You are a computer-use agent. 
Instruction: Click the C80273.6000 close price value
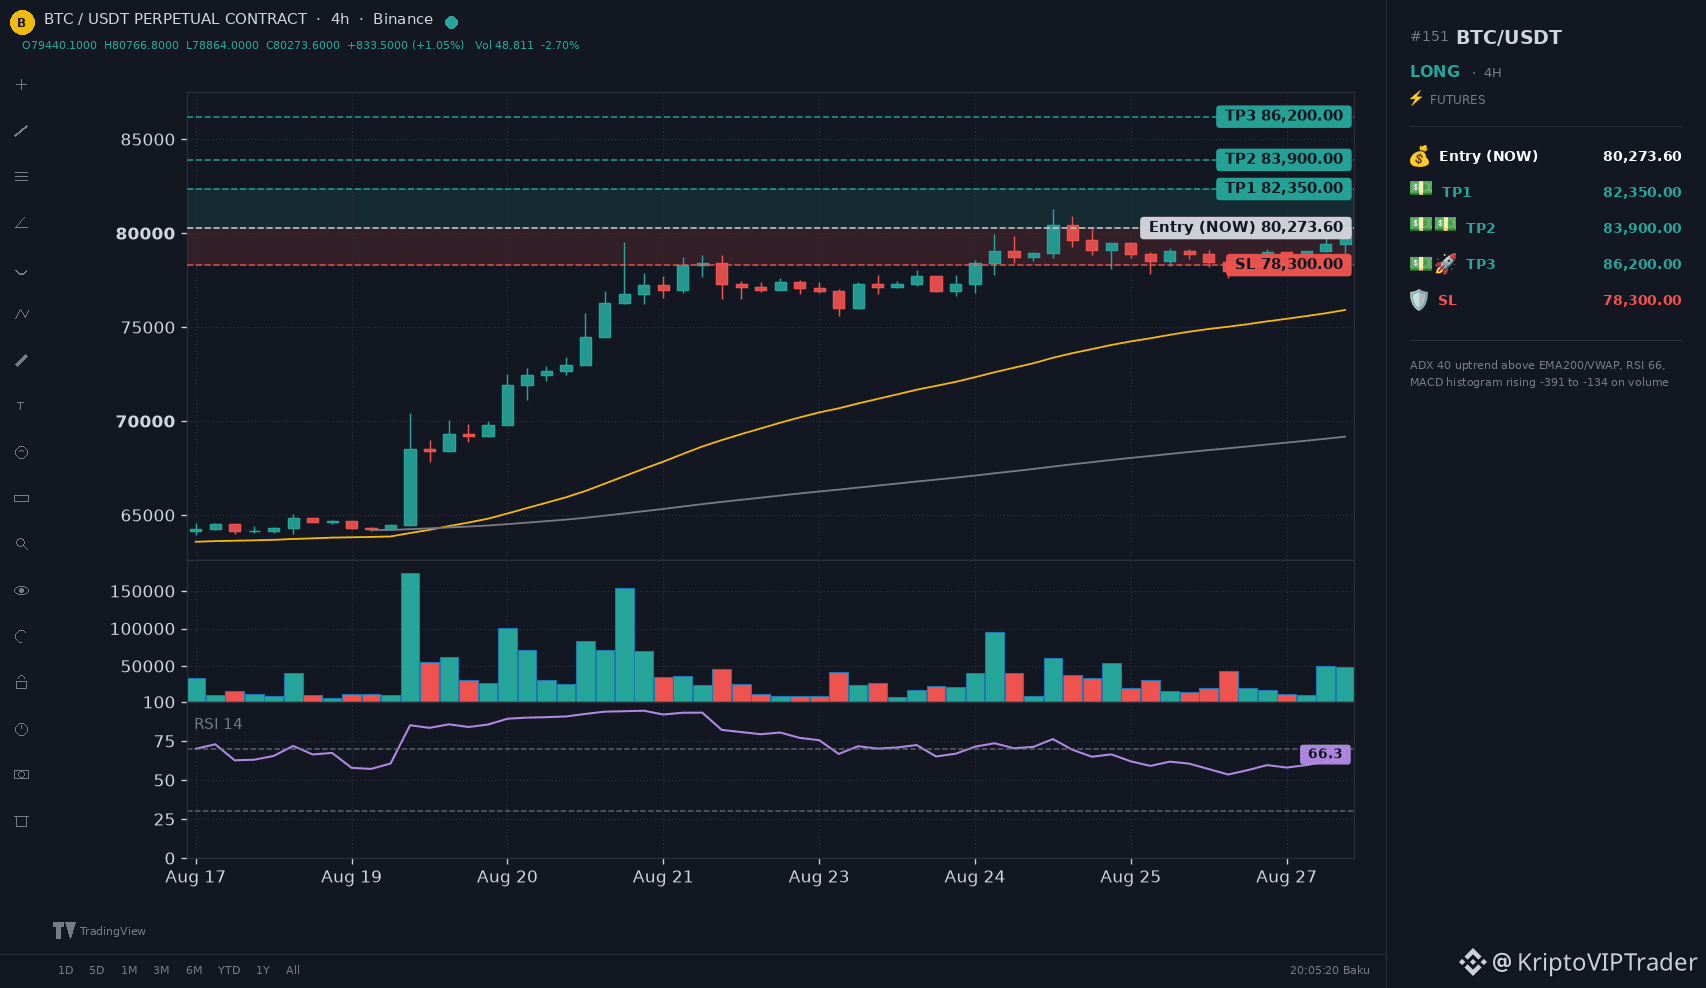point(303,45)
